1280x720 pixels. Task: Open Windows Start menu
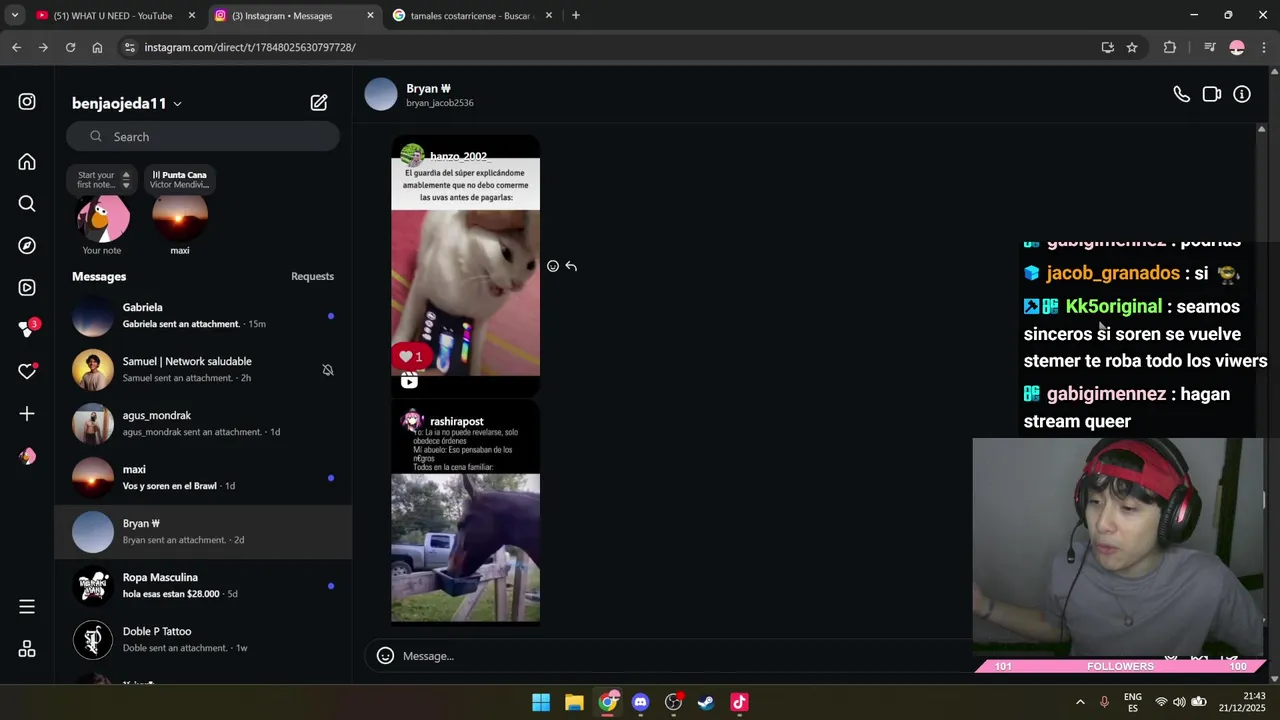coord(541,702)
